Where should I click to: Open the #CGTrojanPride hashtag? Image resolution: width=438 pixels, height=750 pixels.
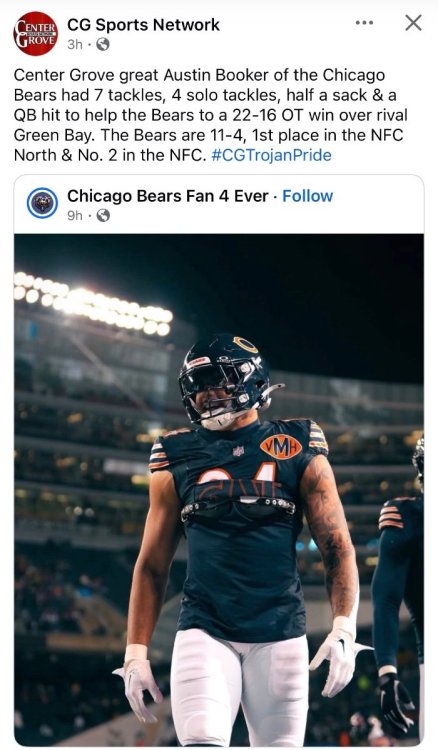(x=271, y=155)
